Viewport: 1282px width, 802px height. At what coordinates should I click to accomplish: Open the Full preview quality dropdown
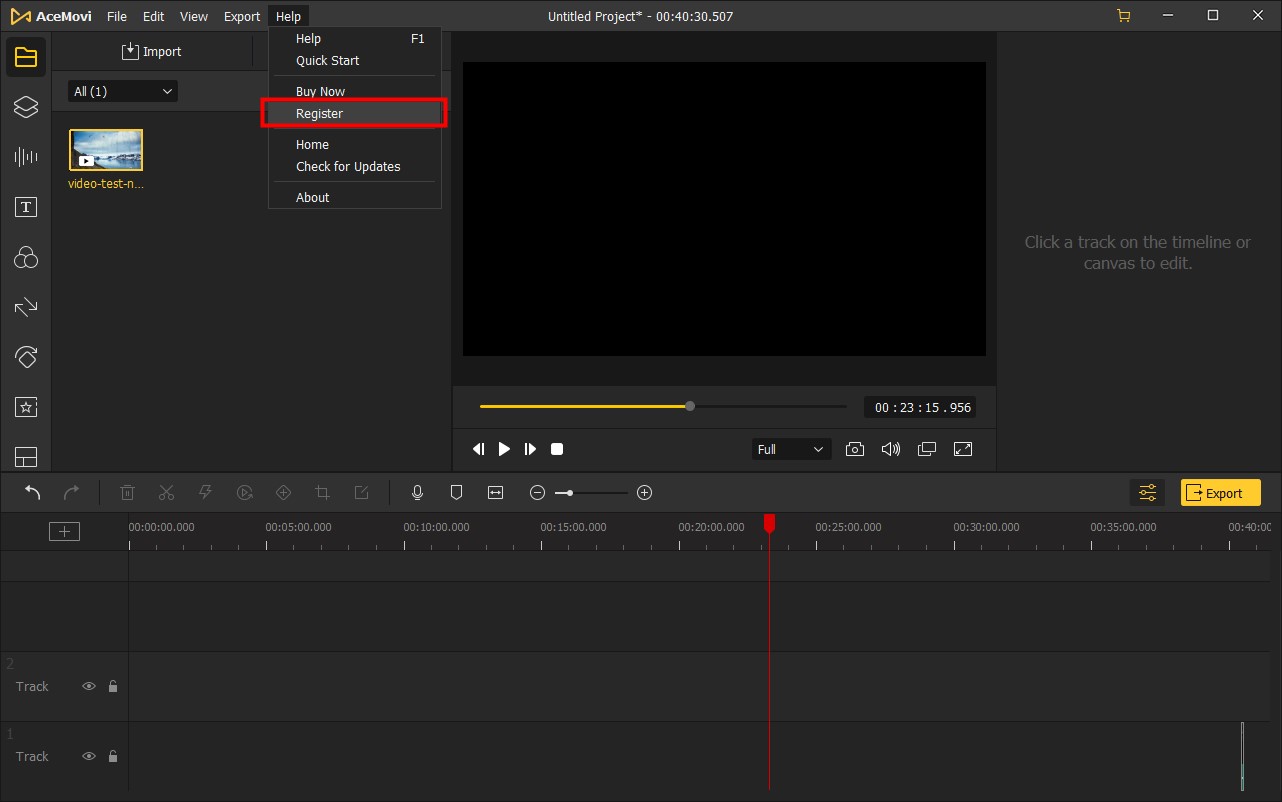click(x=790, y=449)
